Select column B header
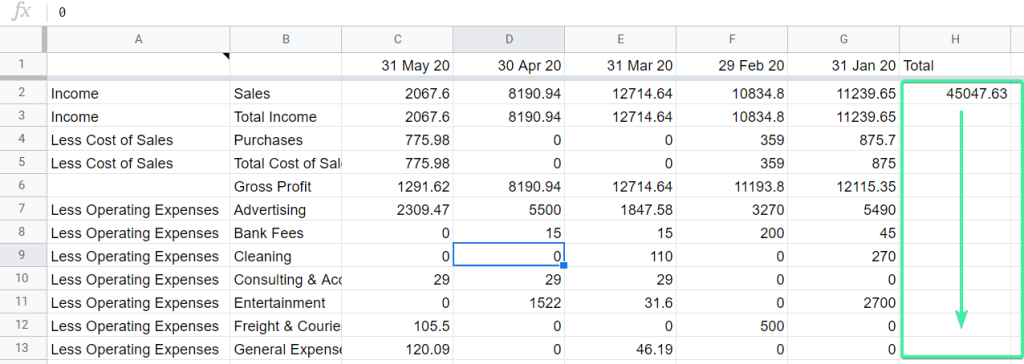This screenshot has width=1024, height=364. pos(285,39)
